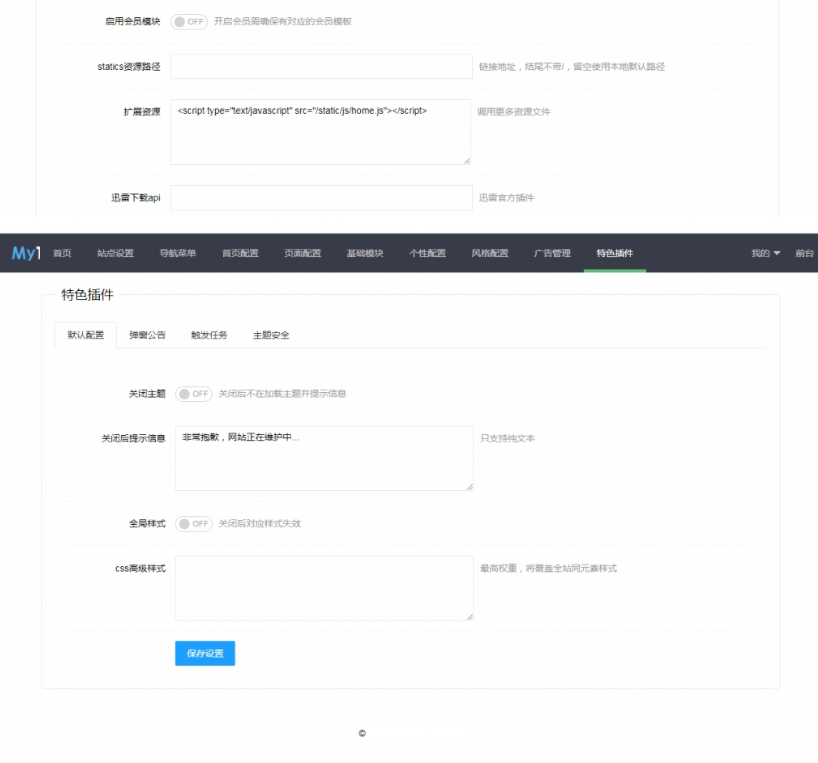Focus the statics资源路径 input field
Viewport: 818px width, 763px height.
coord(321,66)
